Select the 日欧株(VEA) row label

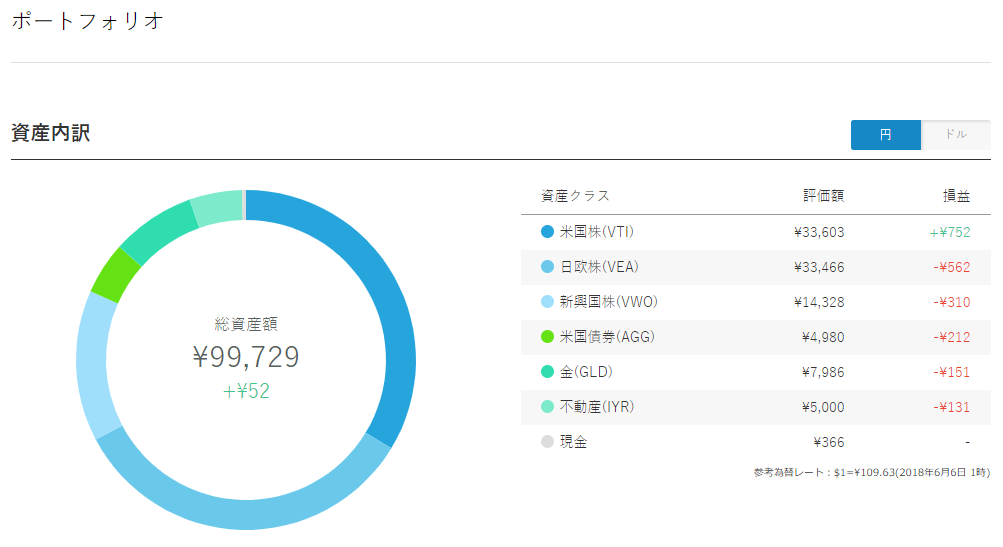click(x=599, y=267)
